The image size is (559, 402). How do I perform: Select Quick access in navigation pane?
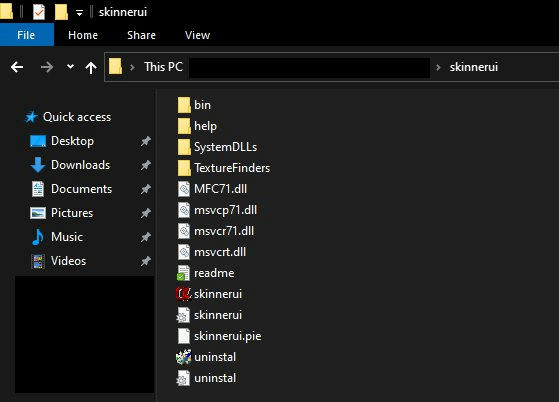[77, 117]
